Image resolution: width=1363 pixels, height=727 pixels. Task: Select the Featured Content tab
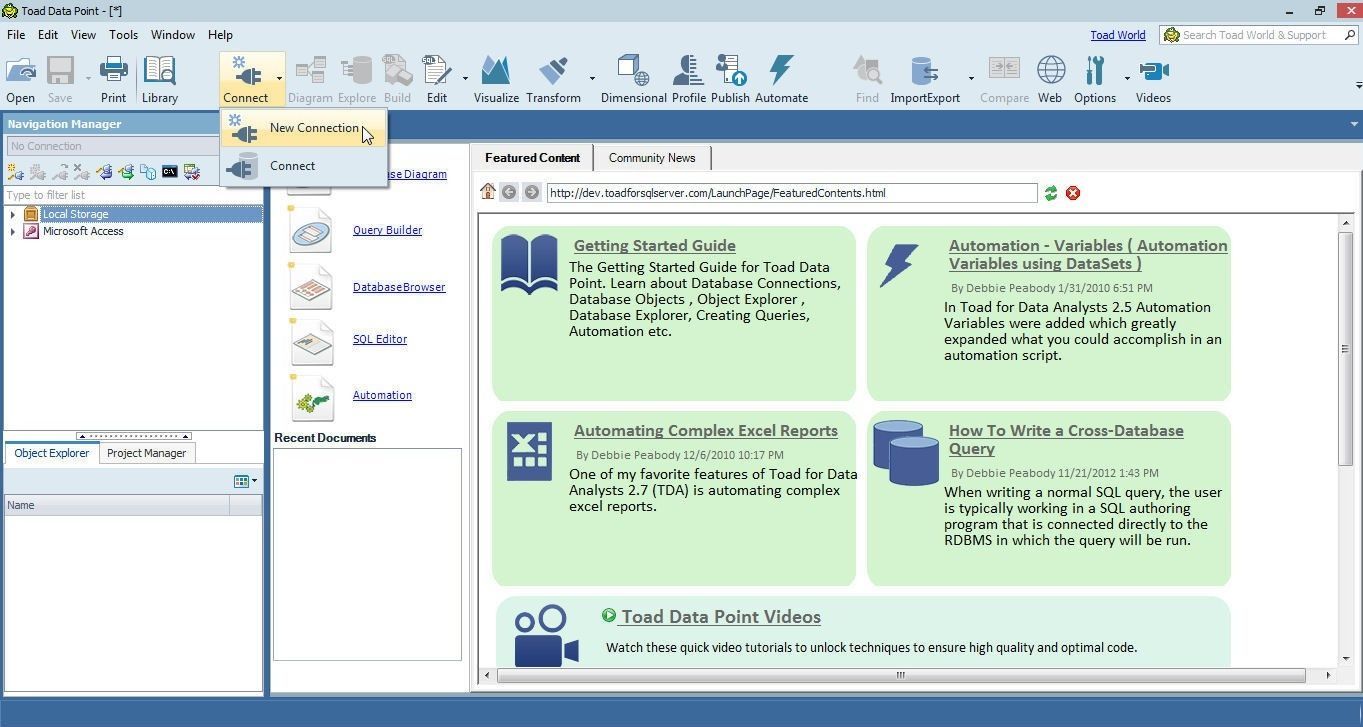tap(532, 158)
